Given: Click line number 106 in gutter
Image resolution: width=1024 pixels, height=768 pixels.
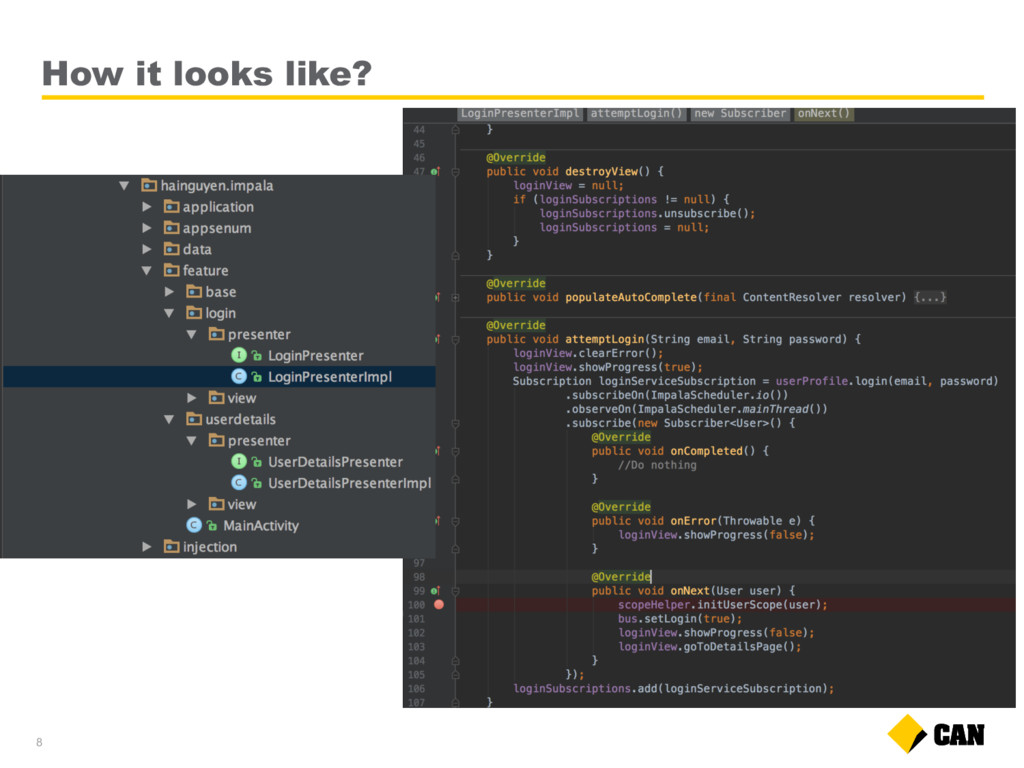Looking at the screenshot, I should coord(416,689).
